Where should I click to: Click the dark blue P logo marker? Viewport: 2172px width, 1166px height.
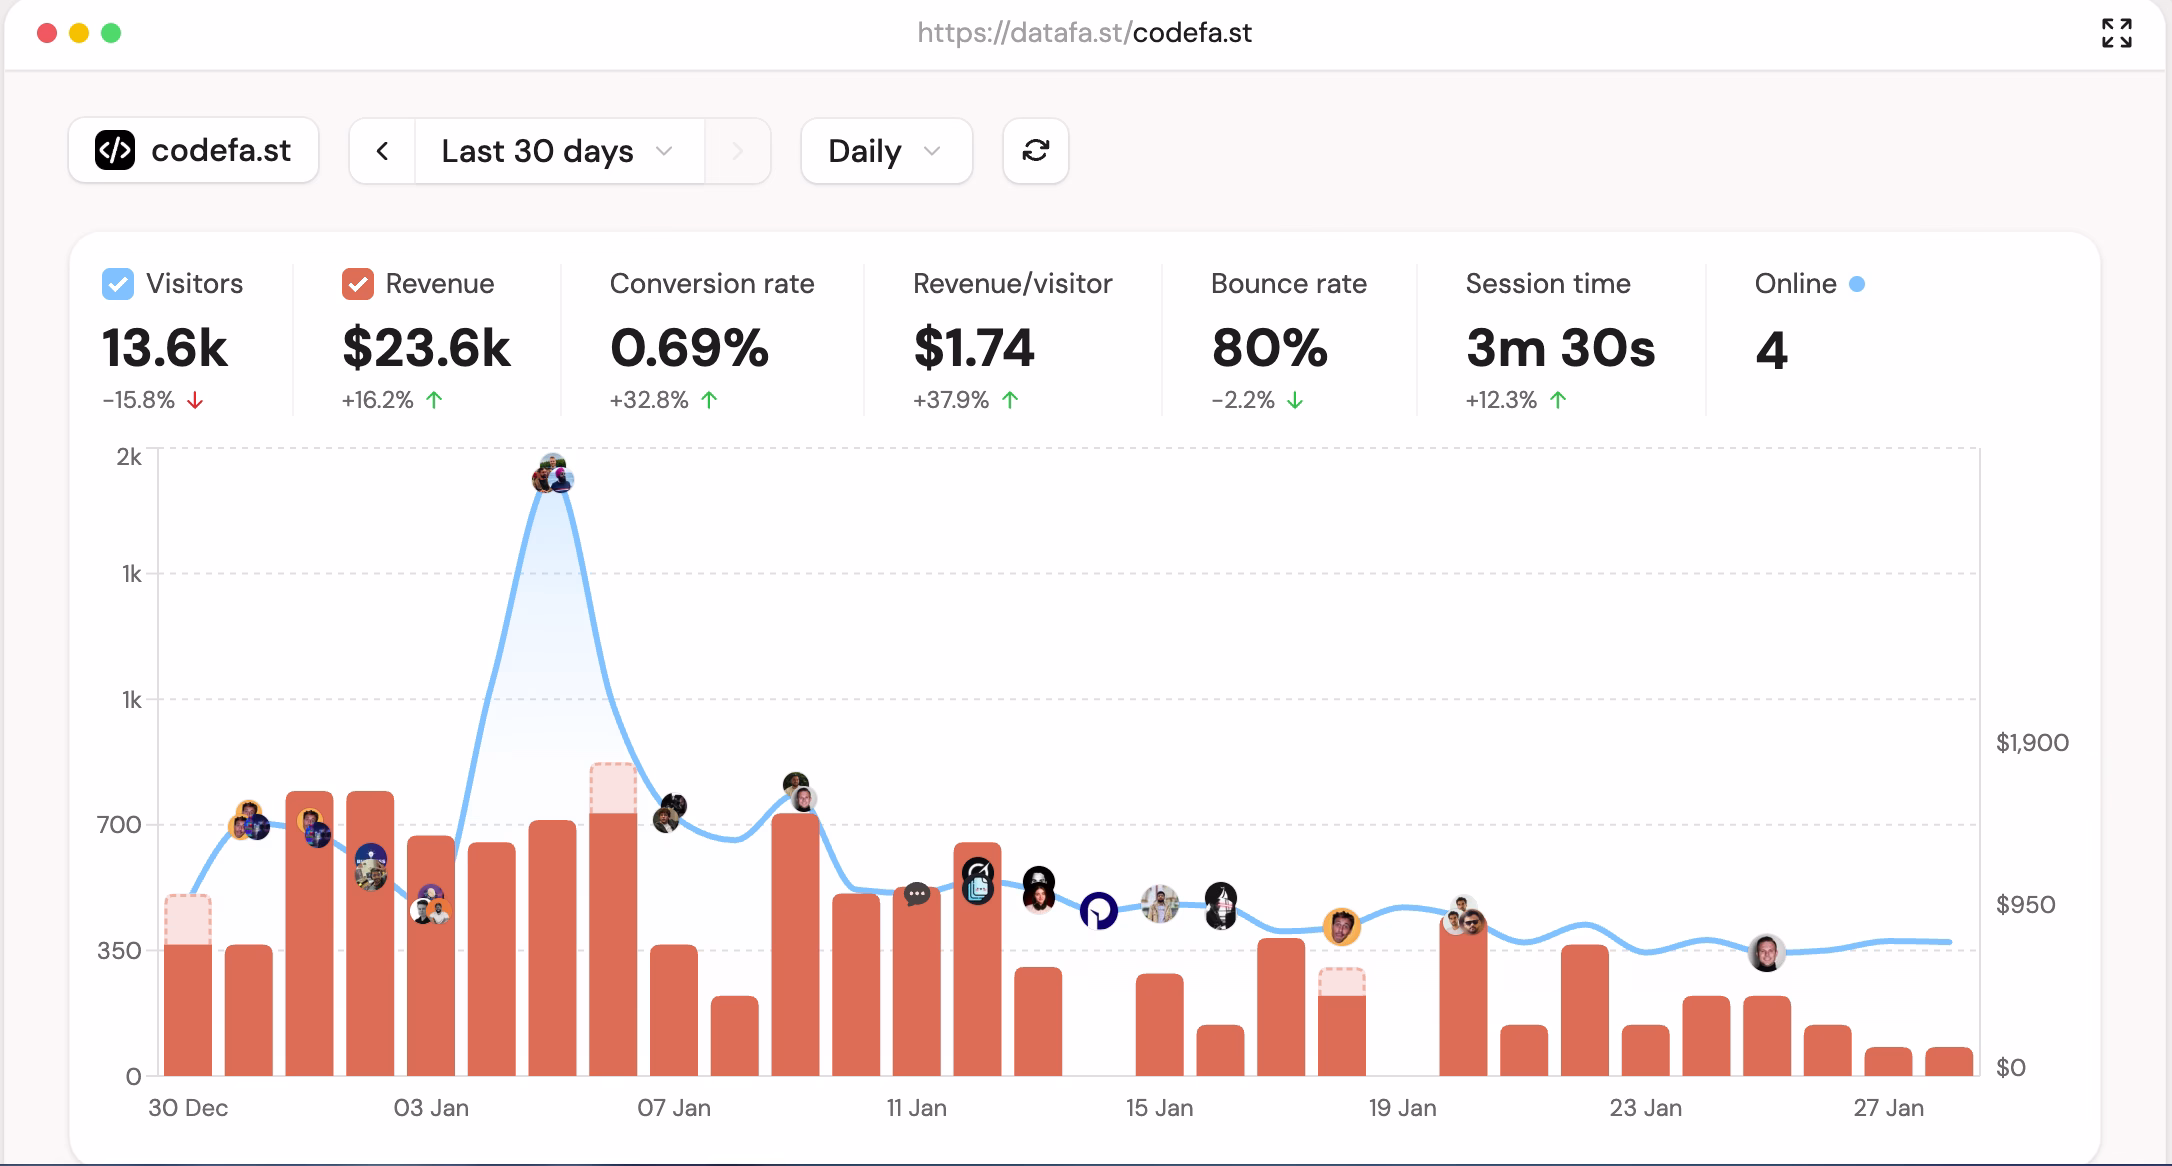1098,911
